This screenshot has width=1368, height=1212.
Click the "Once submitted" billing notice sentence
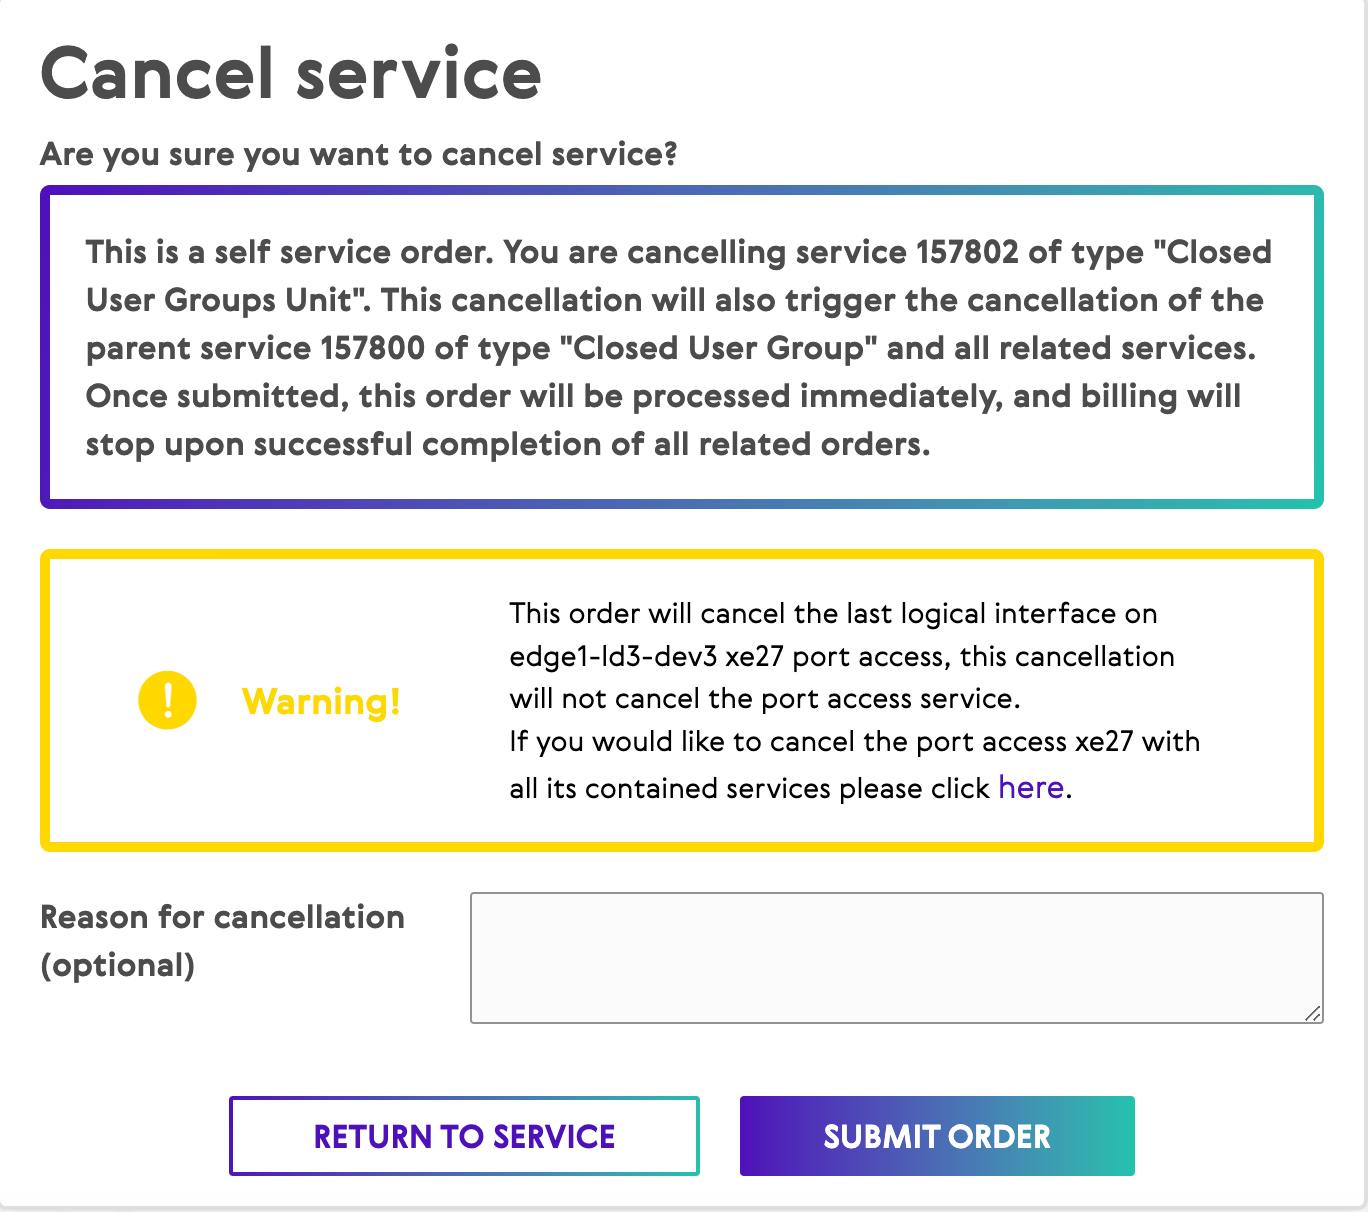[663, 396]
